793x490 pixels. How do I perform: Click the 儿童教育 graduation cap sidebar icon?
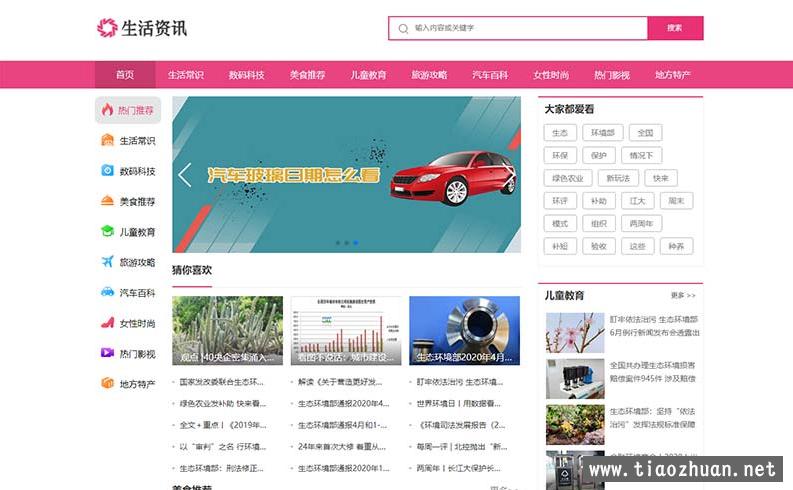coord(107,231)
